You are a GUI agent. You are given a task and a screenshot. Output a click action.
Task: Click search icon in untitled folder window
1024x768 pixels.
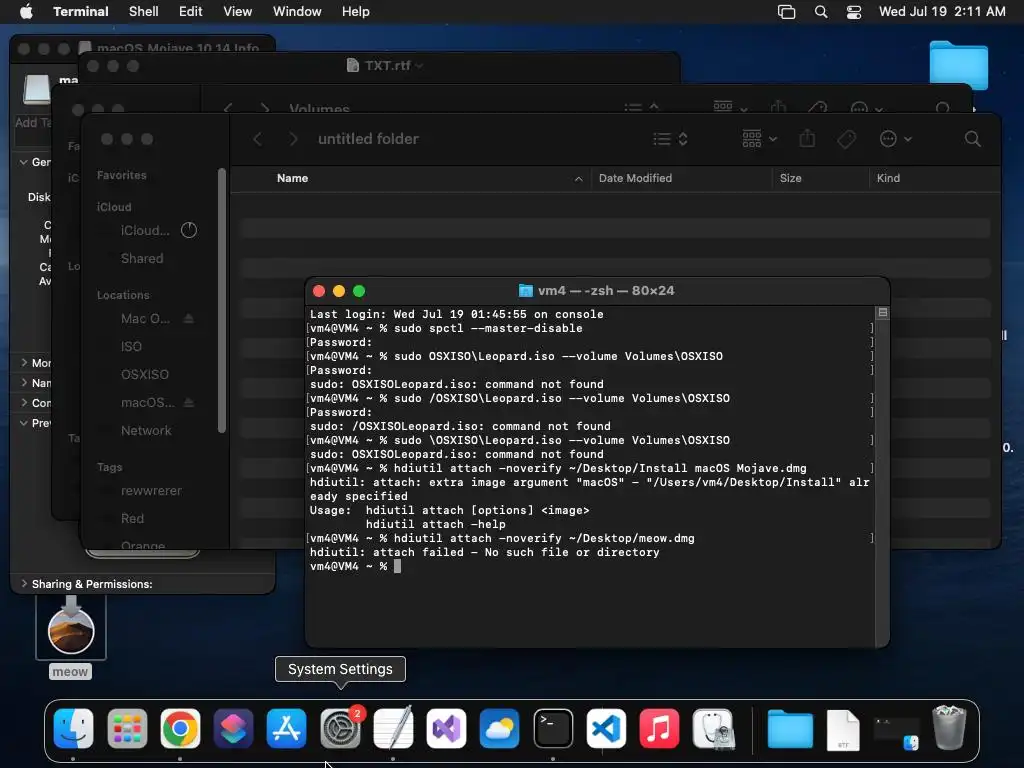[972, 139]
